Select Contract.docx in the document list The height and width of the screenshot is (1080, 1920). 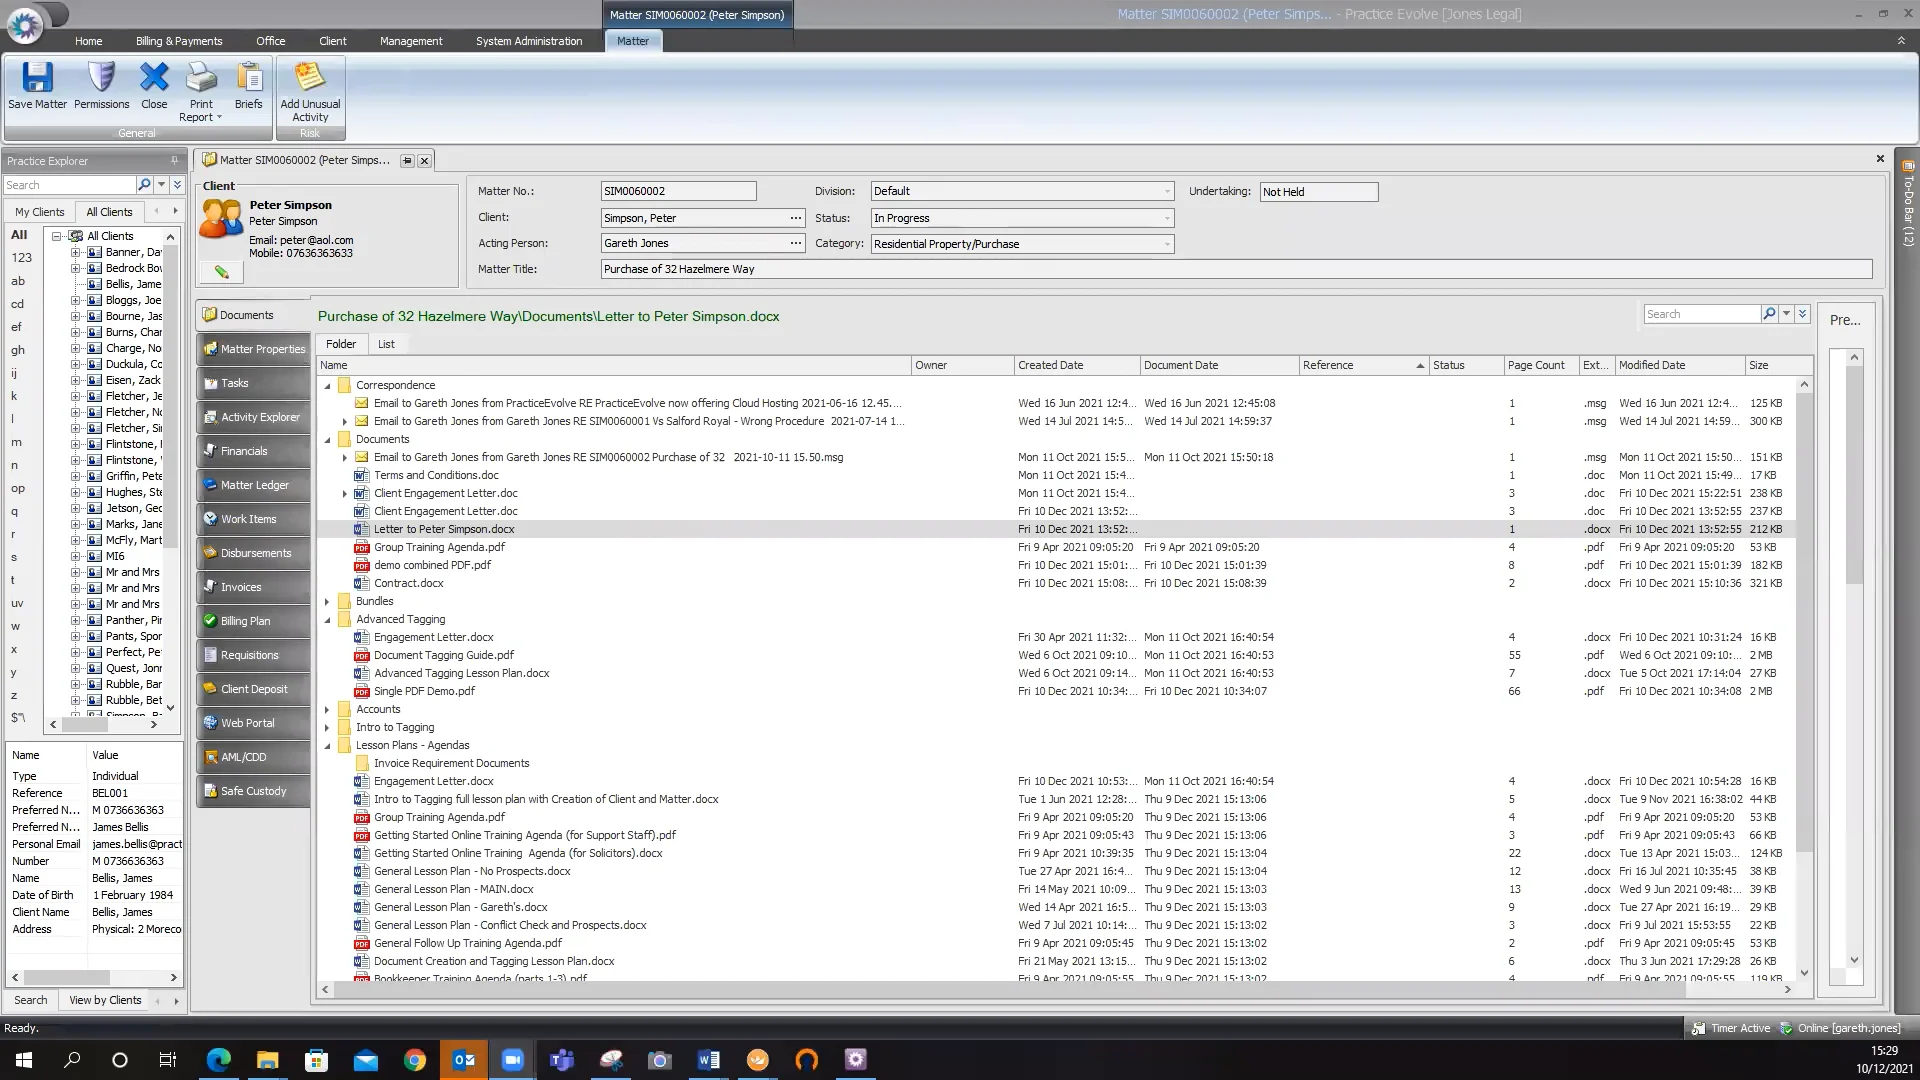(408, 583)
